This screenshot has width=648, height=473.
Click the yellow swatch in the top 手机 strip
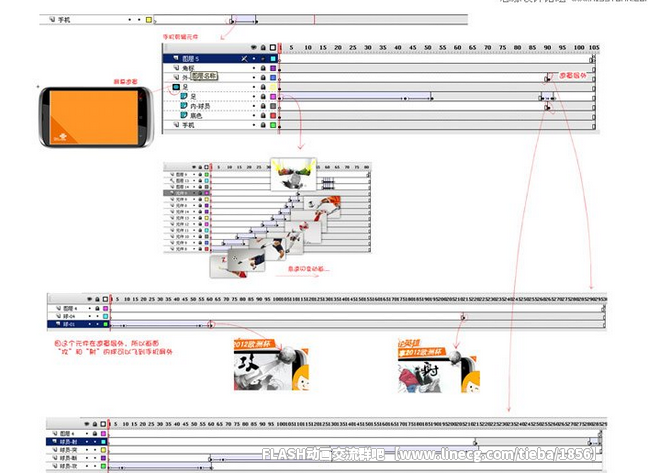point(148,19)
